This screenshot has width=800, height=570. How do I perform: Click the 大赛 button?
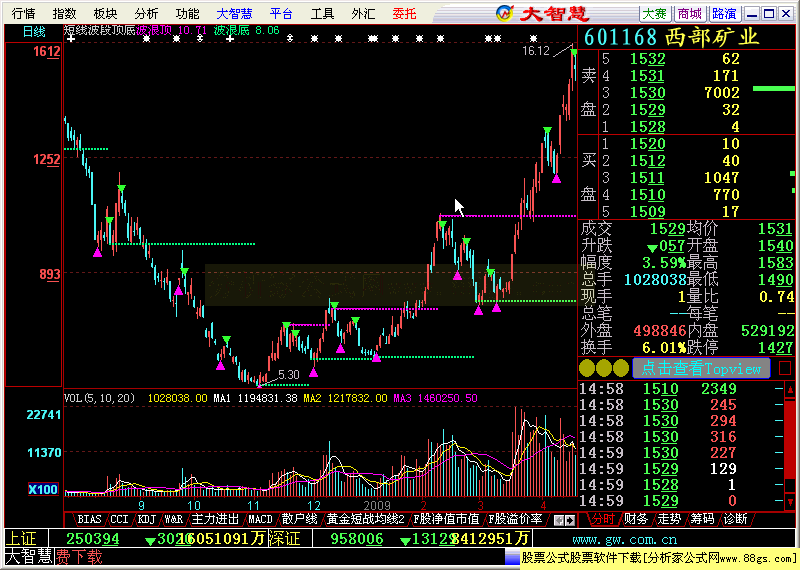(655, 13)
